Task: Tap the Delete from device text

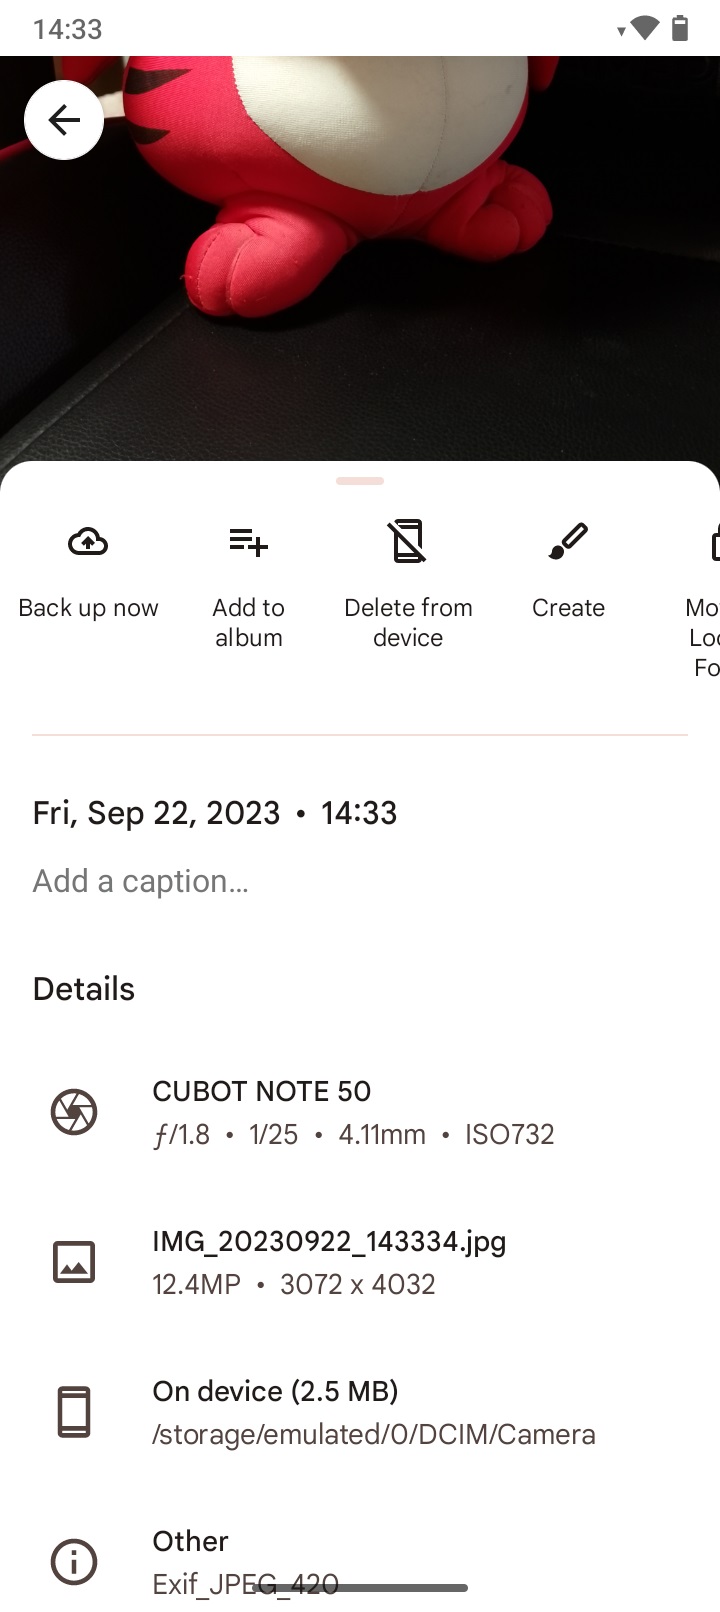Action: [x=408, y=622]
